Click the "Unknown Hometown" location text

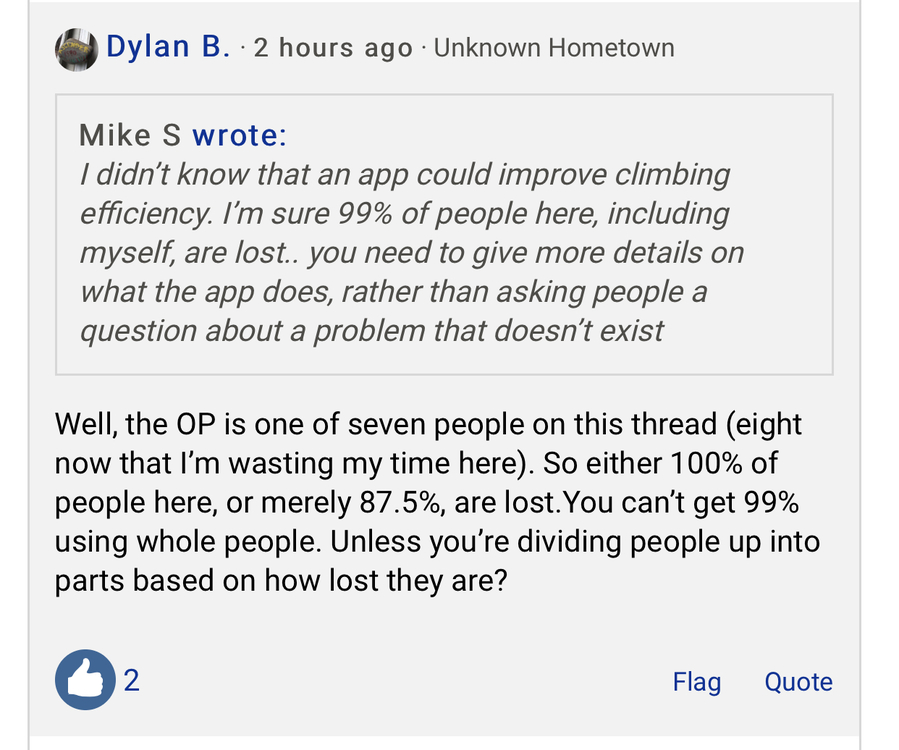click(x=554, y=48)
